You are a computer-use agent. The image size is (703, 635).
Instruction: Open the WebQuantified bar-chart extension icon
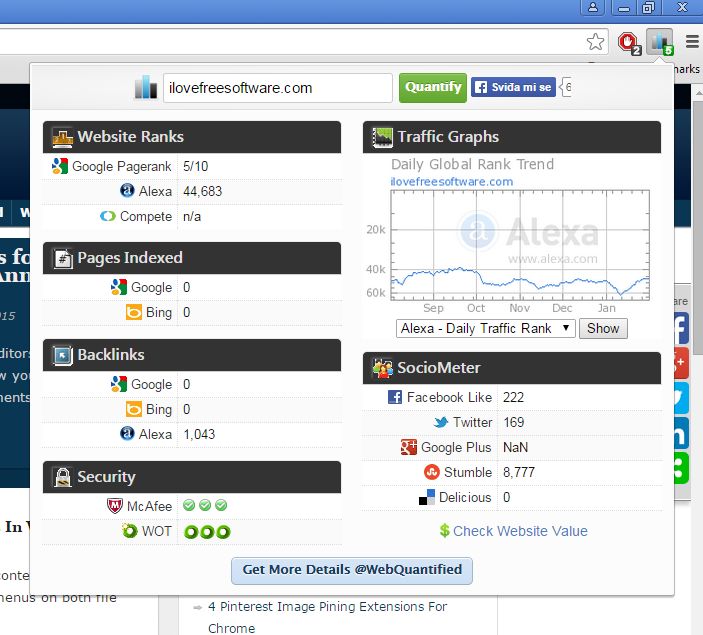(x=660, y=42)
